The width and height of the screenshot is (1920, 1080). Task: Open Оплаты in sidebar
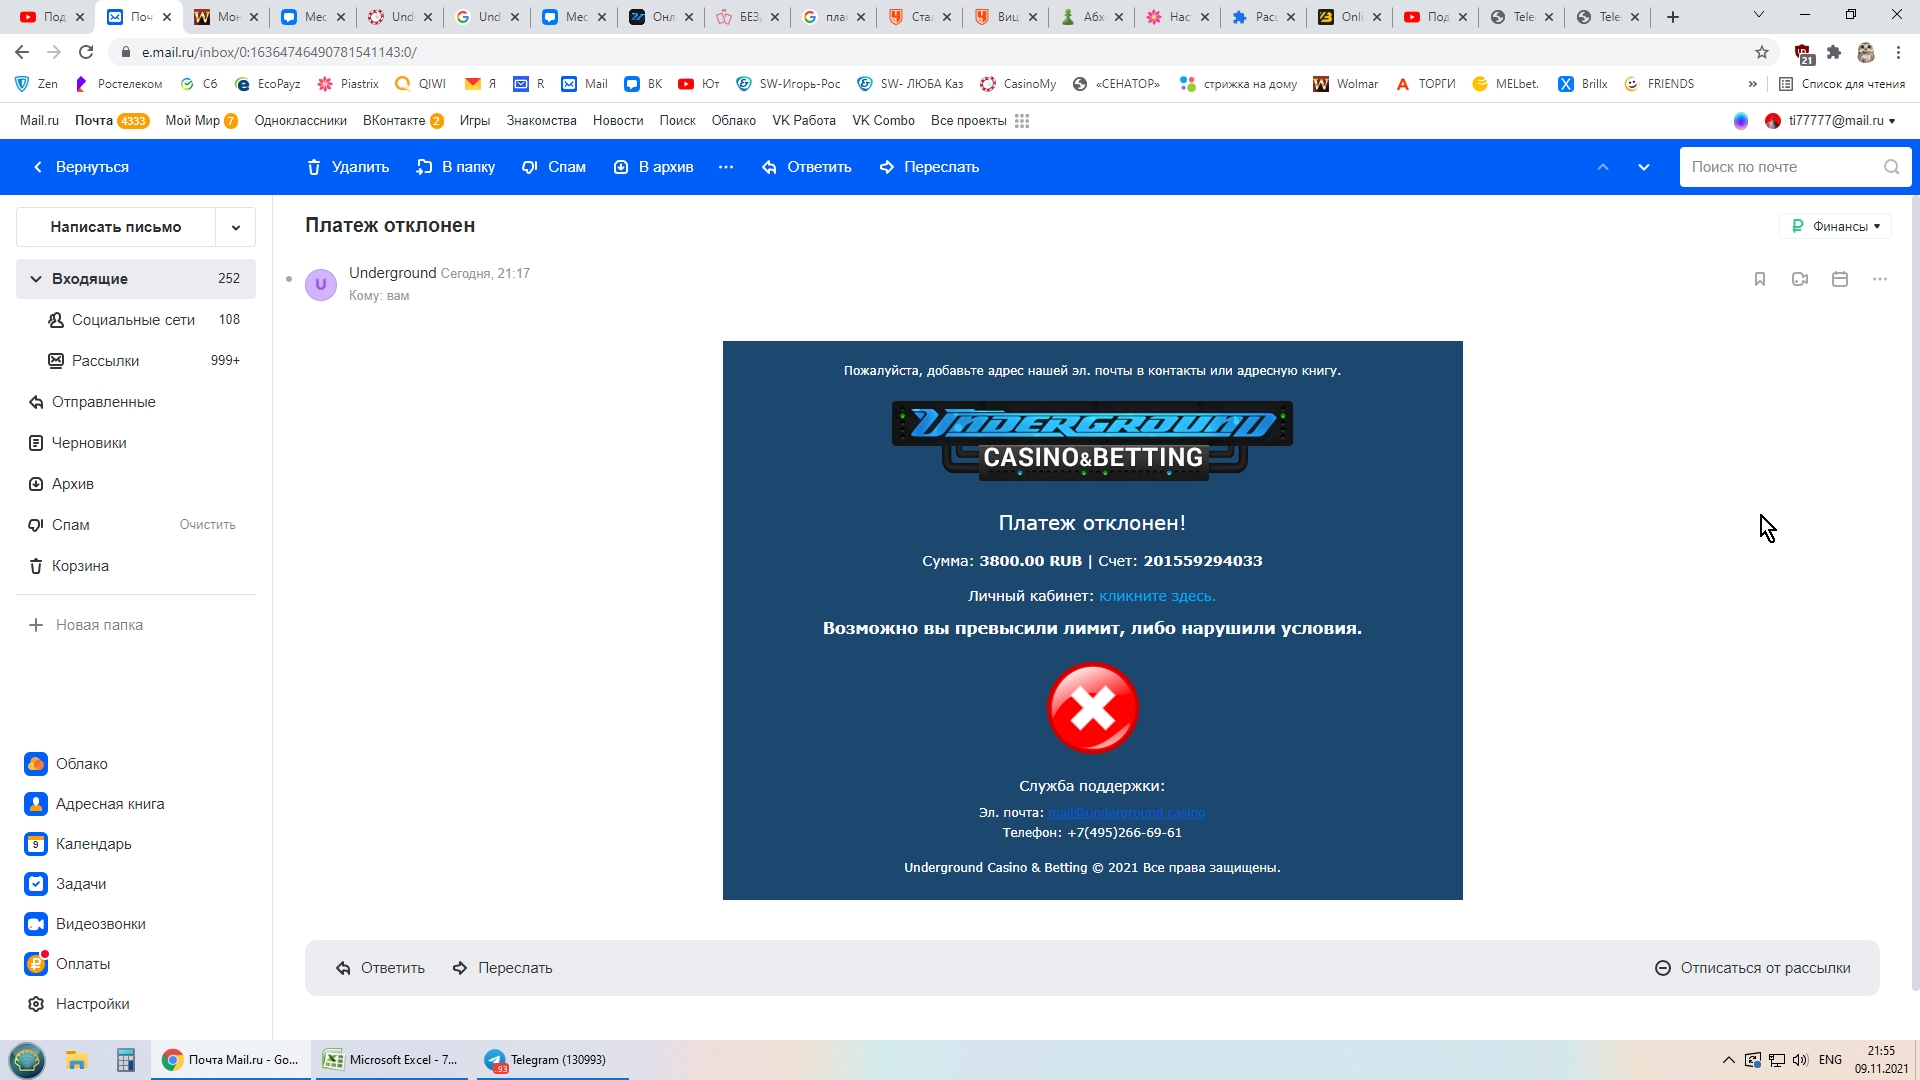[67, 964]
